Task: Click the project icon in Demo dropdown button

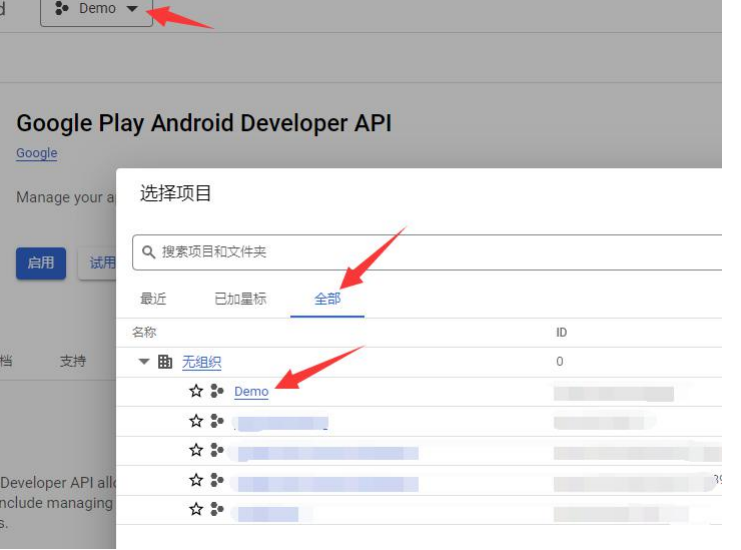Action: click(x=61, y=9)
